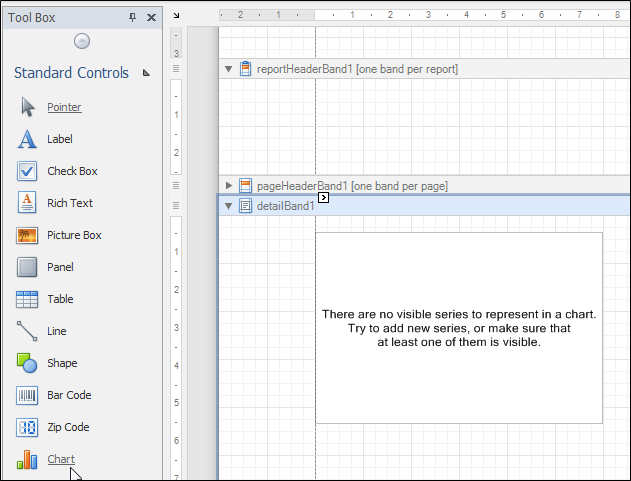Viewport: 631px width, 481px height.
Task: Select the Bar Code control icon
Action: click(x=27, y=395)
